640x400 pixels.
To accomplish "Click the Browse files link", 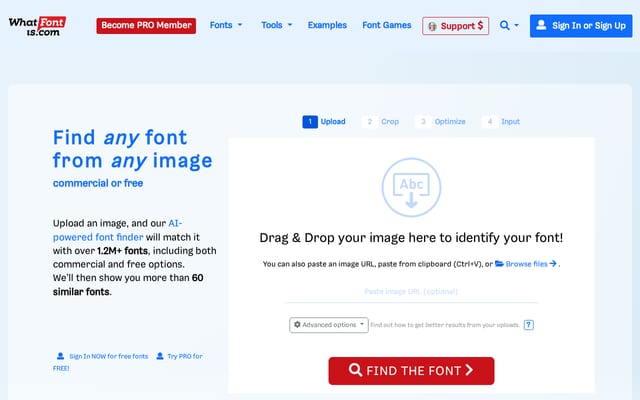I will [x=526, y=264].
